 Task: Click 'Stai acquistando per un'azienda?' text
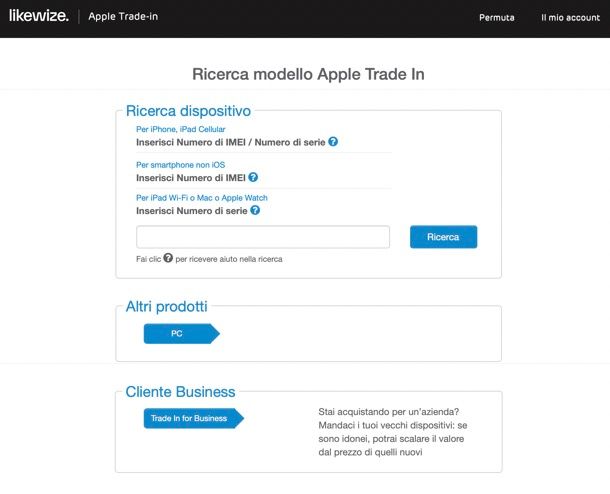point(389,412)
